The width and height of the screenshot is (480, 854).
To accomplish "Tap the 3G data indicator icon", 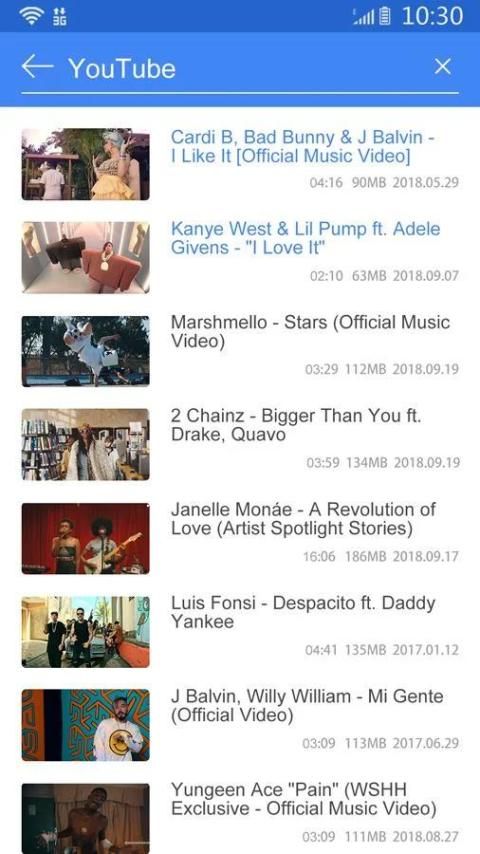I will click(x=59, y=16).
